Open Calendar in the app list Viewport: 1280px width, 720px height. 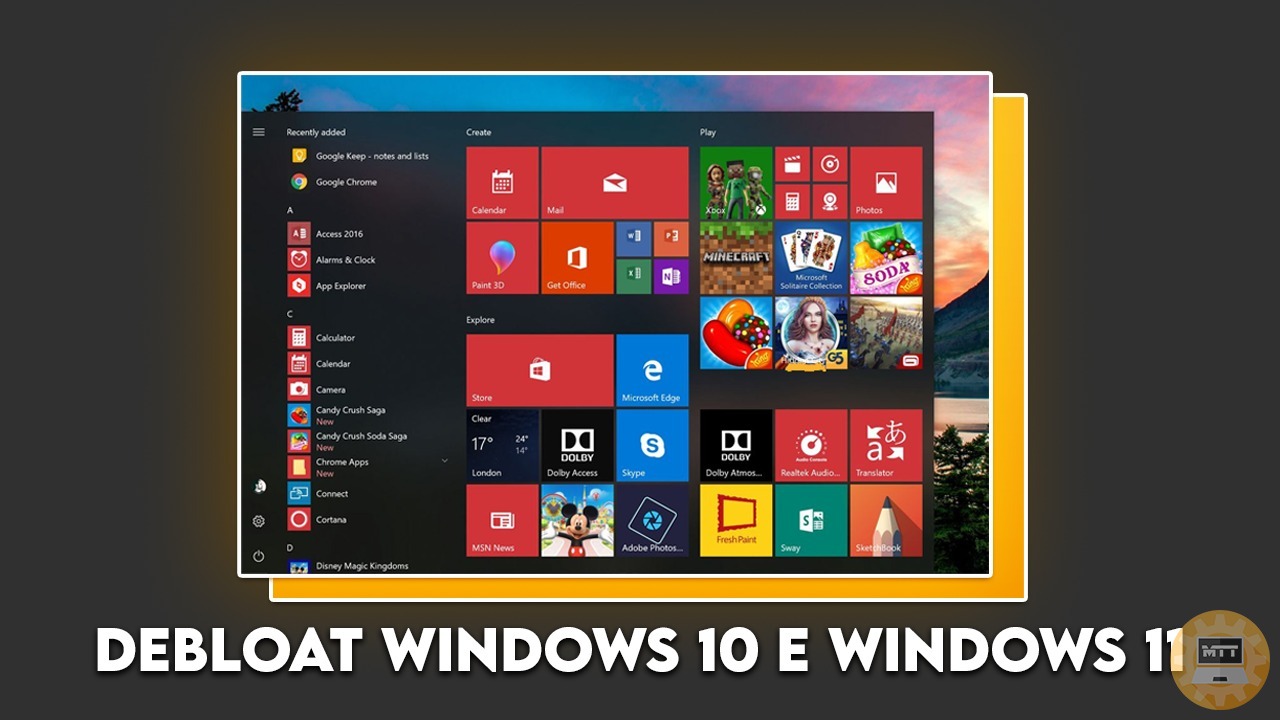coord(320,364)
